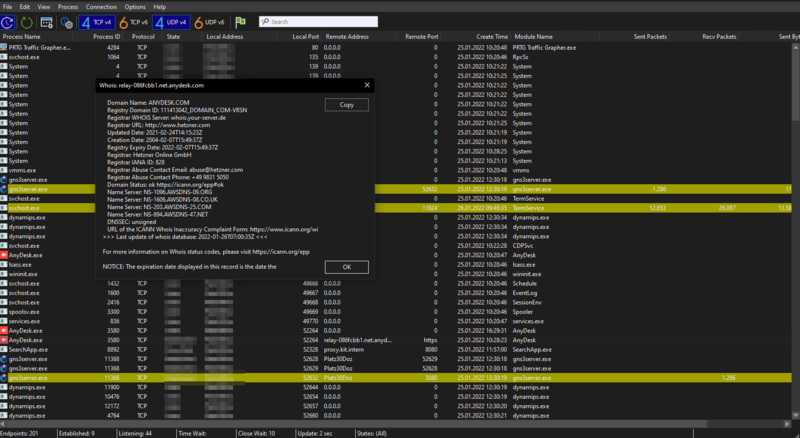This screenshot has width=800, height=438.
Task: Click into the Search field
Action: point(330,21)
